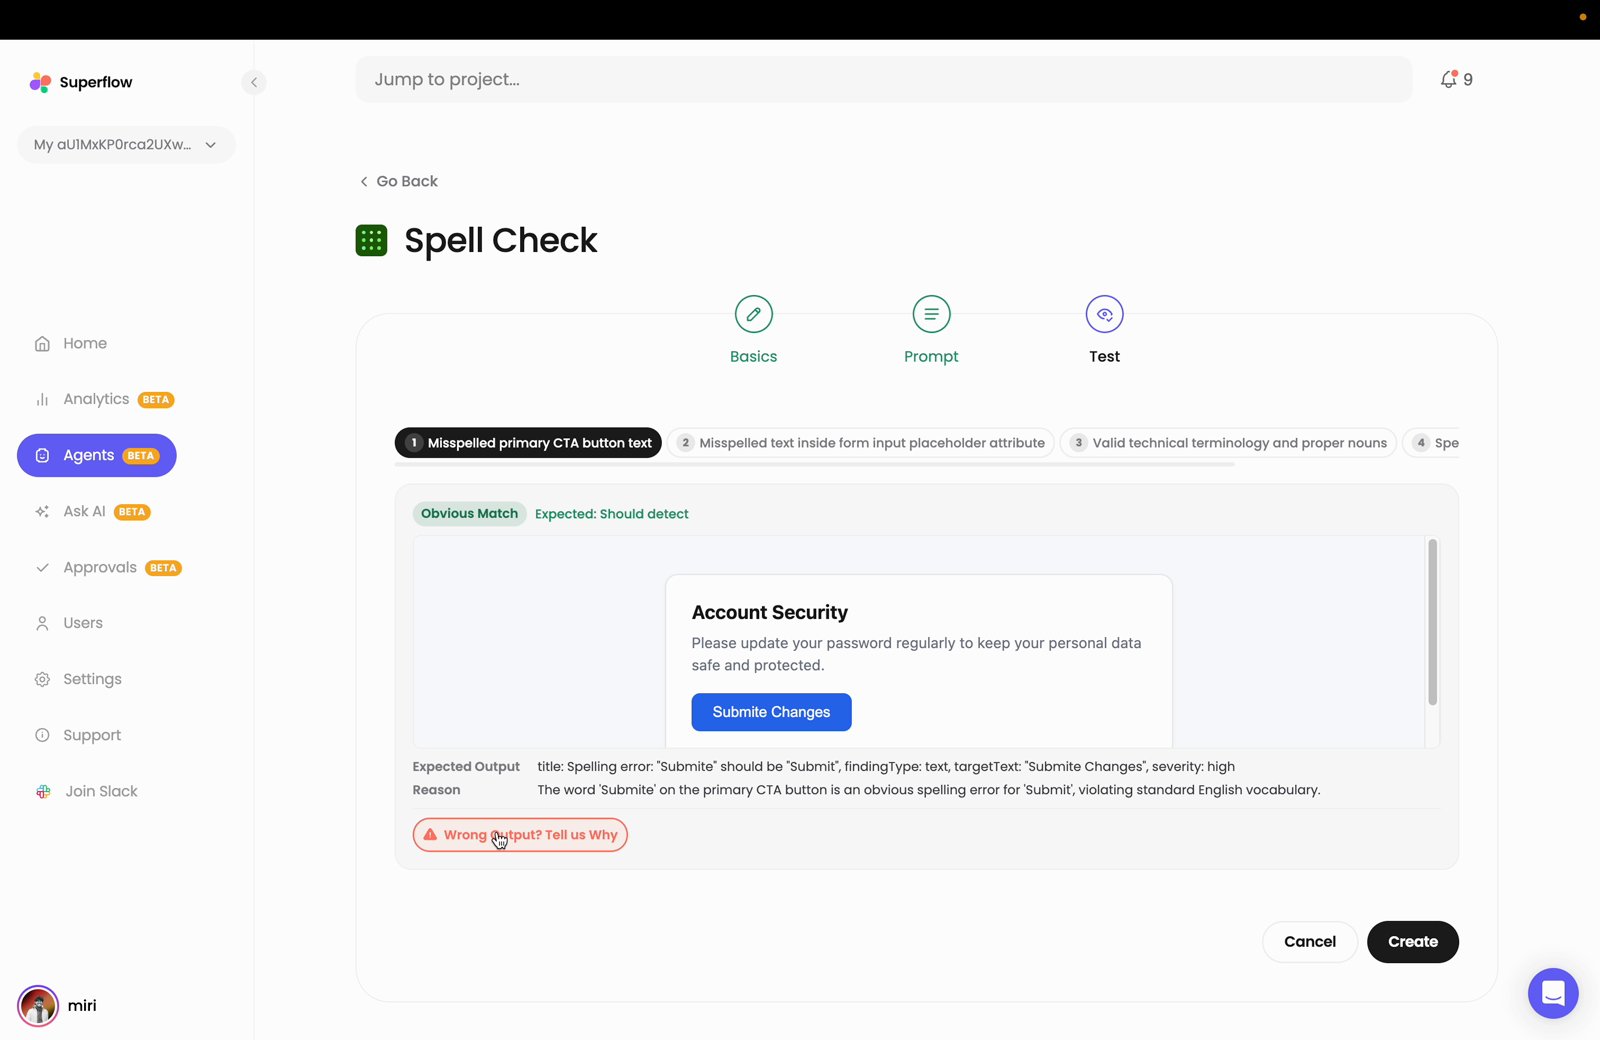This screenshot has height=1040, width=1600.
Task: Open Analytics bar chart icon
Action: coord(42,399)
